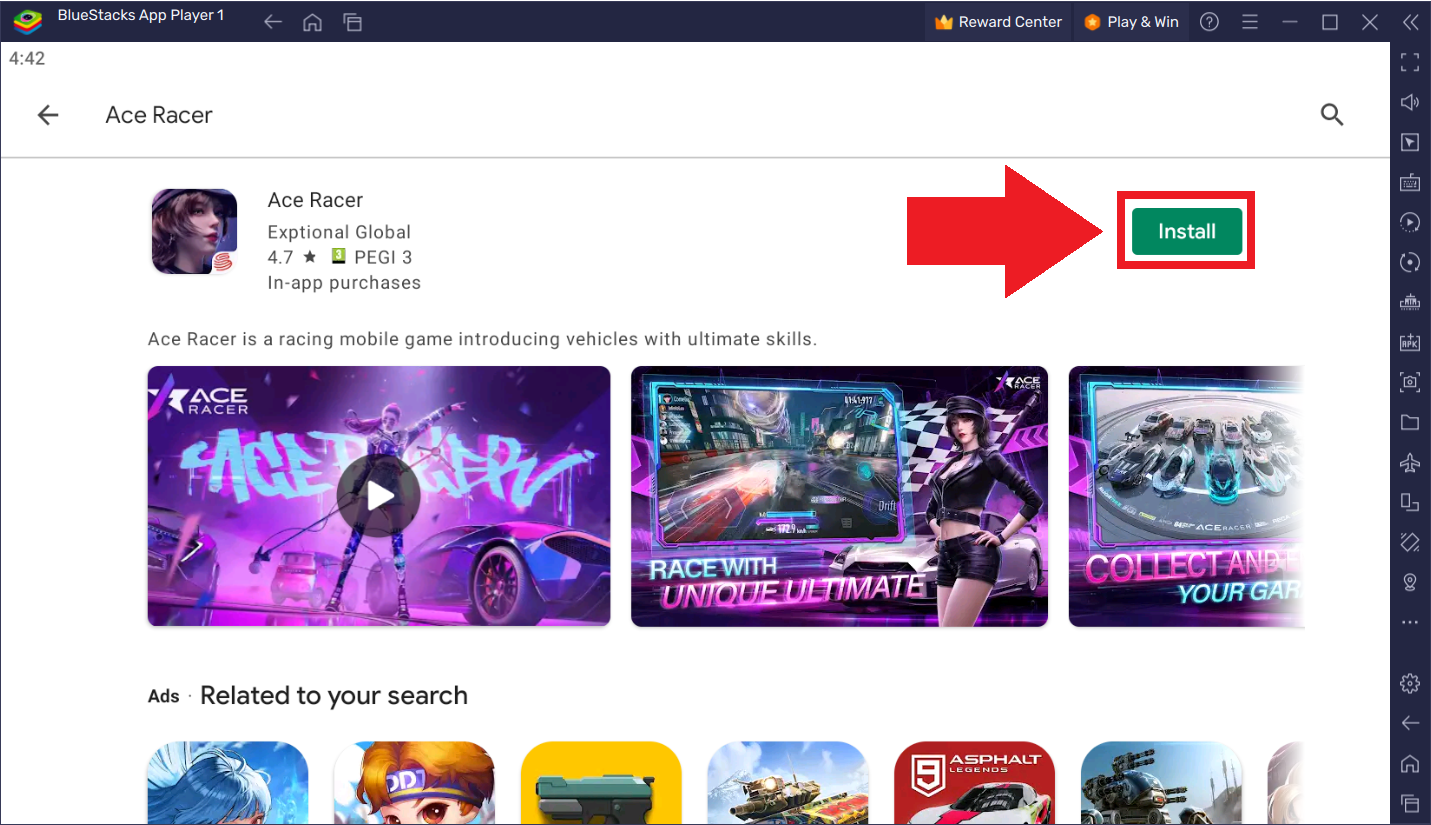1431x825 pixels.
Task: Open the robot mech ad app
Action: coord(1161,783)
